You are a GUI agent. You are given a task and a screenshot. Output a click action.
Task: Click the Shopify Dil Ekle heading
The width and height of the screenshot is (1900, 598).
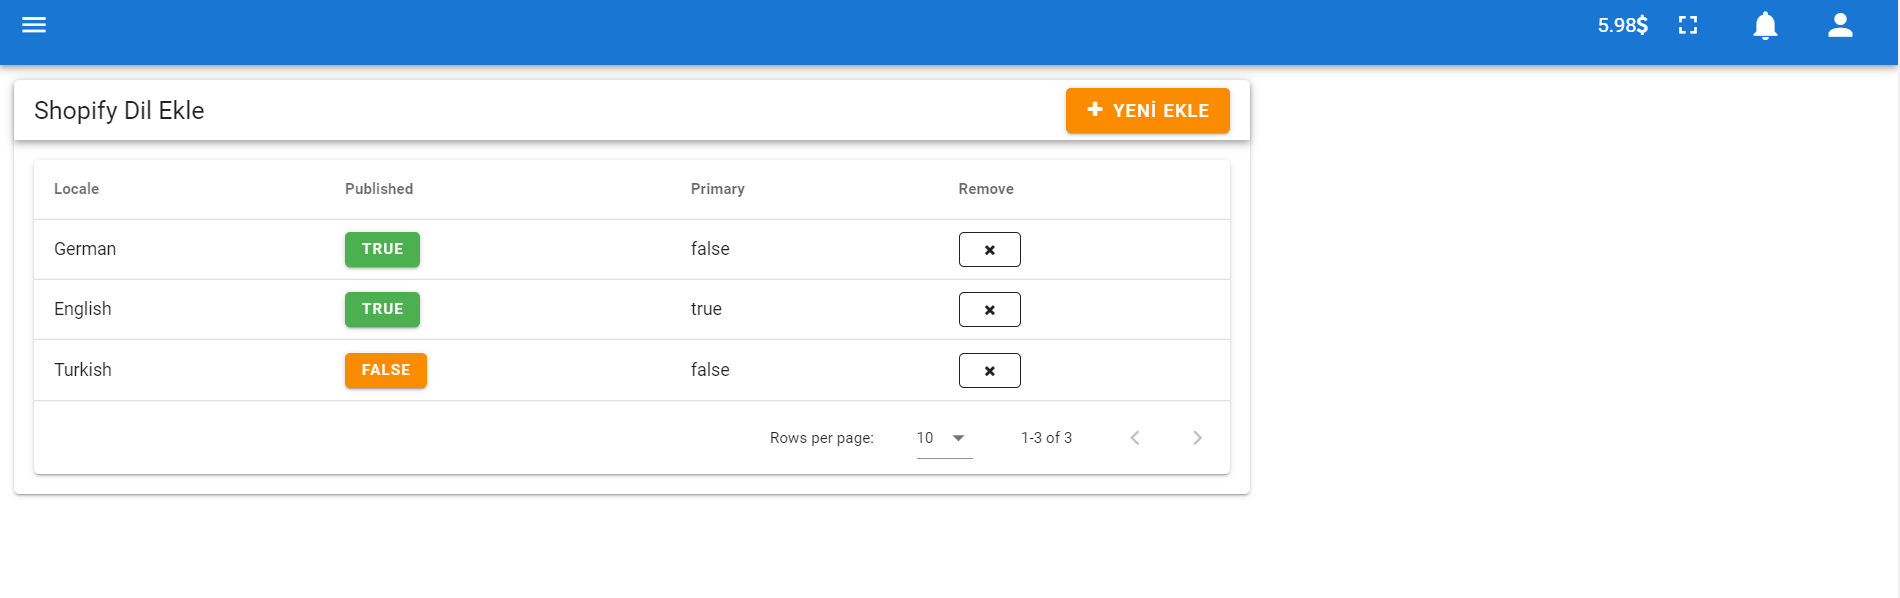click(119, 110)
